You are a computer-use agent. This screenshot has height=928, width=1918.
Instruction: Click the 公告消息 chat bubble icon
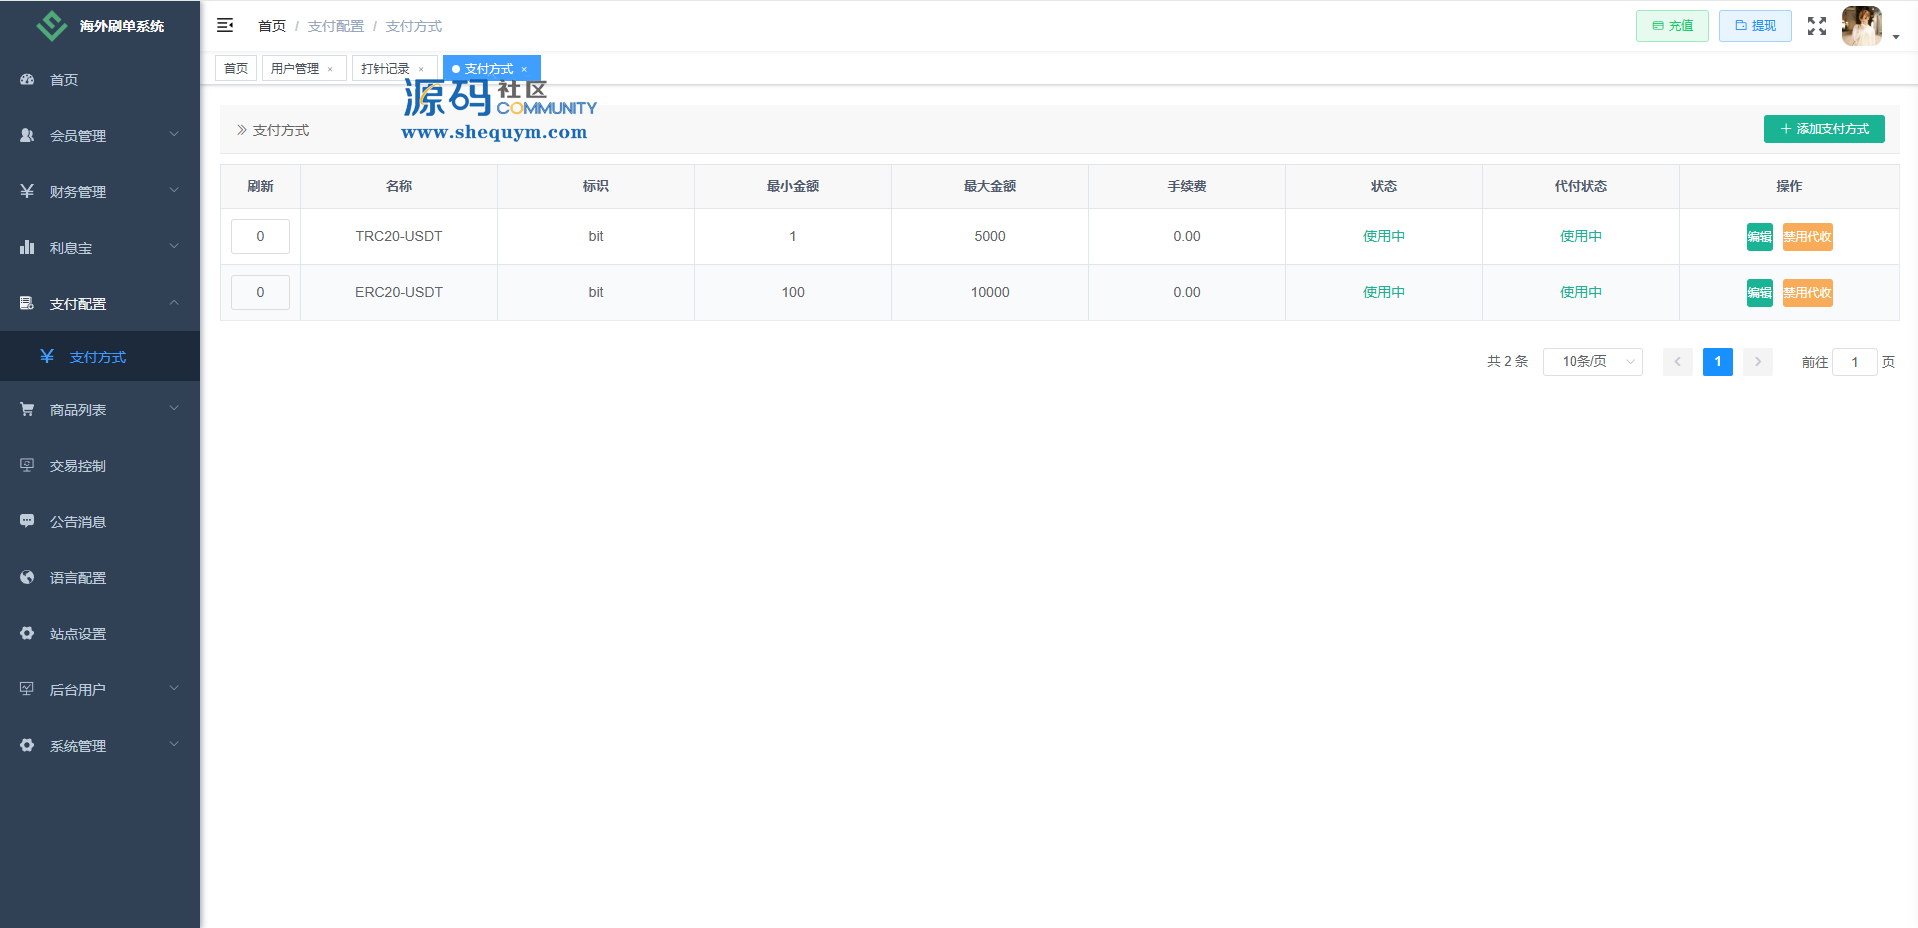[27, 521]
